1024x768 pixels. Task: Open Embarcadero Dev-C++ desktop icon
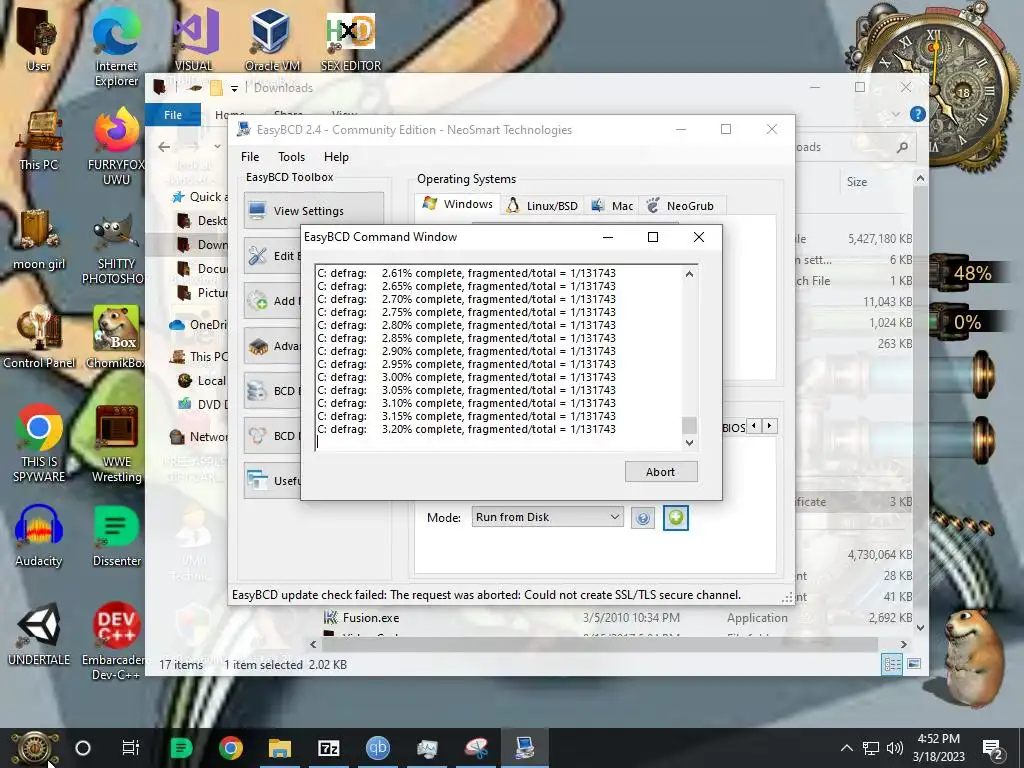[x=116, y=641]
